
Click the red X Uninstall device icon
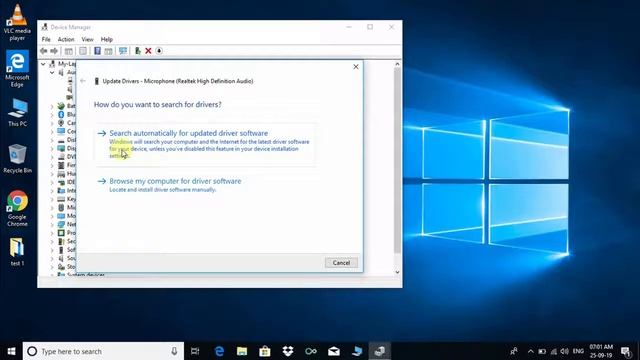click(148, 51)
